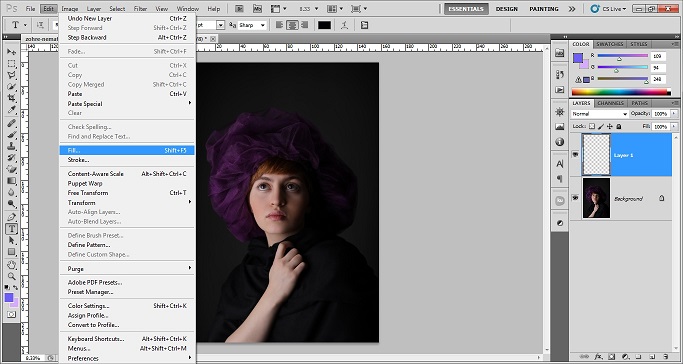The image size is (683, 364).
Task: Select the Hand tool
Action: (x=11, y=265)
